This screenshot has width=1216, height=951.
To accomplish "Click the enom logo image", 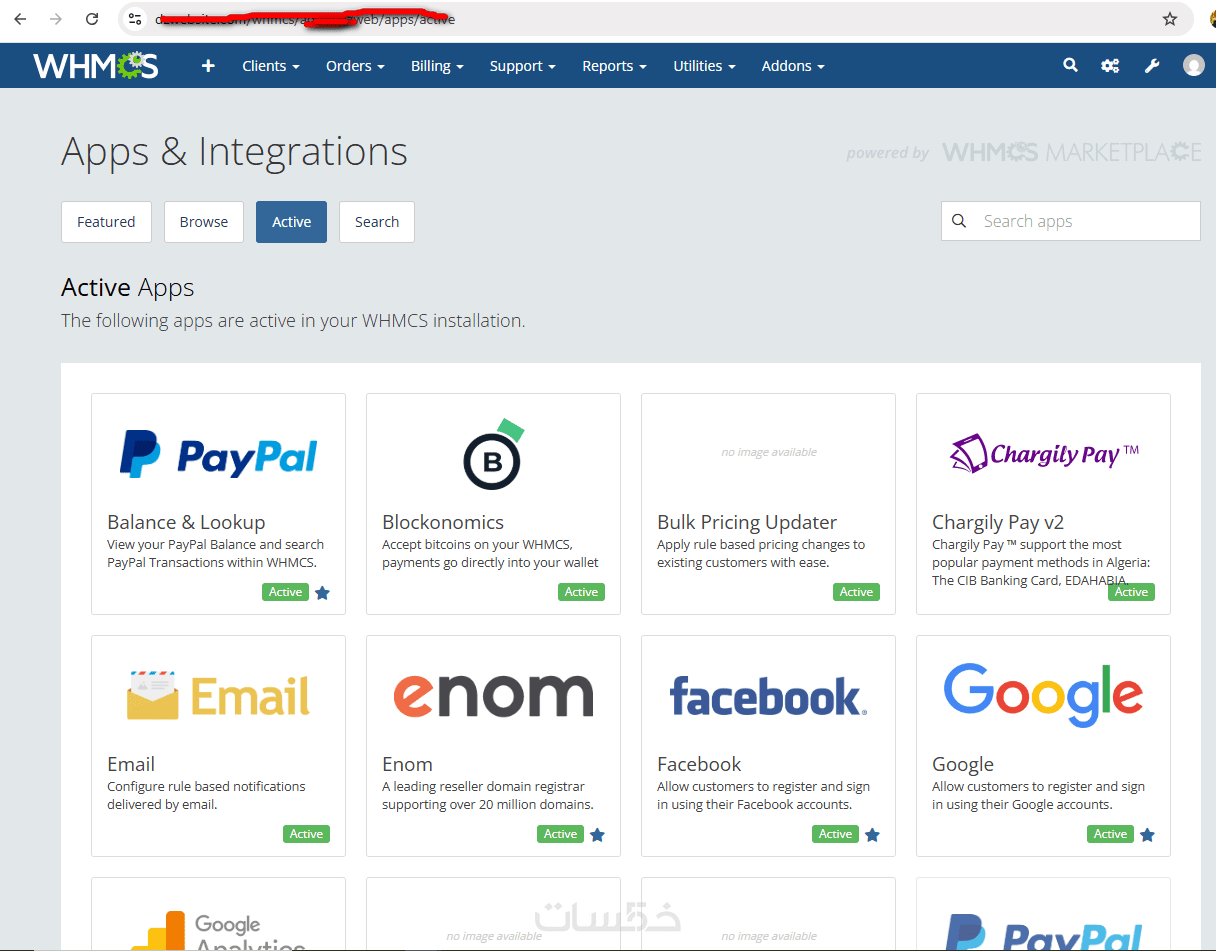I will click(x=493, y=695).
